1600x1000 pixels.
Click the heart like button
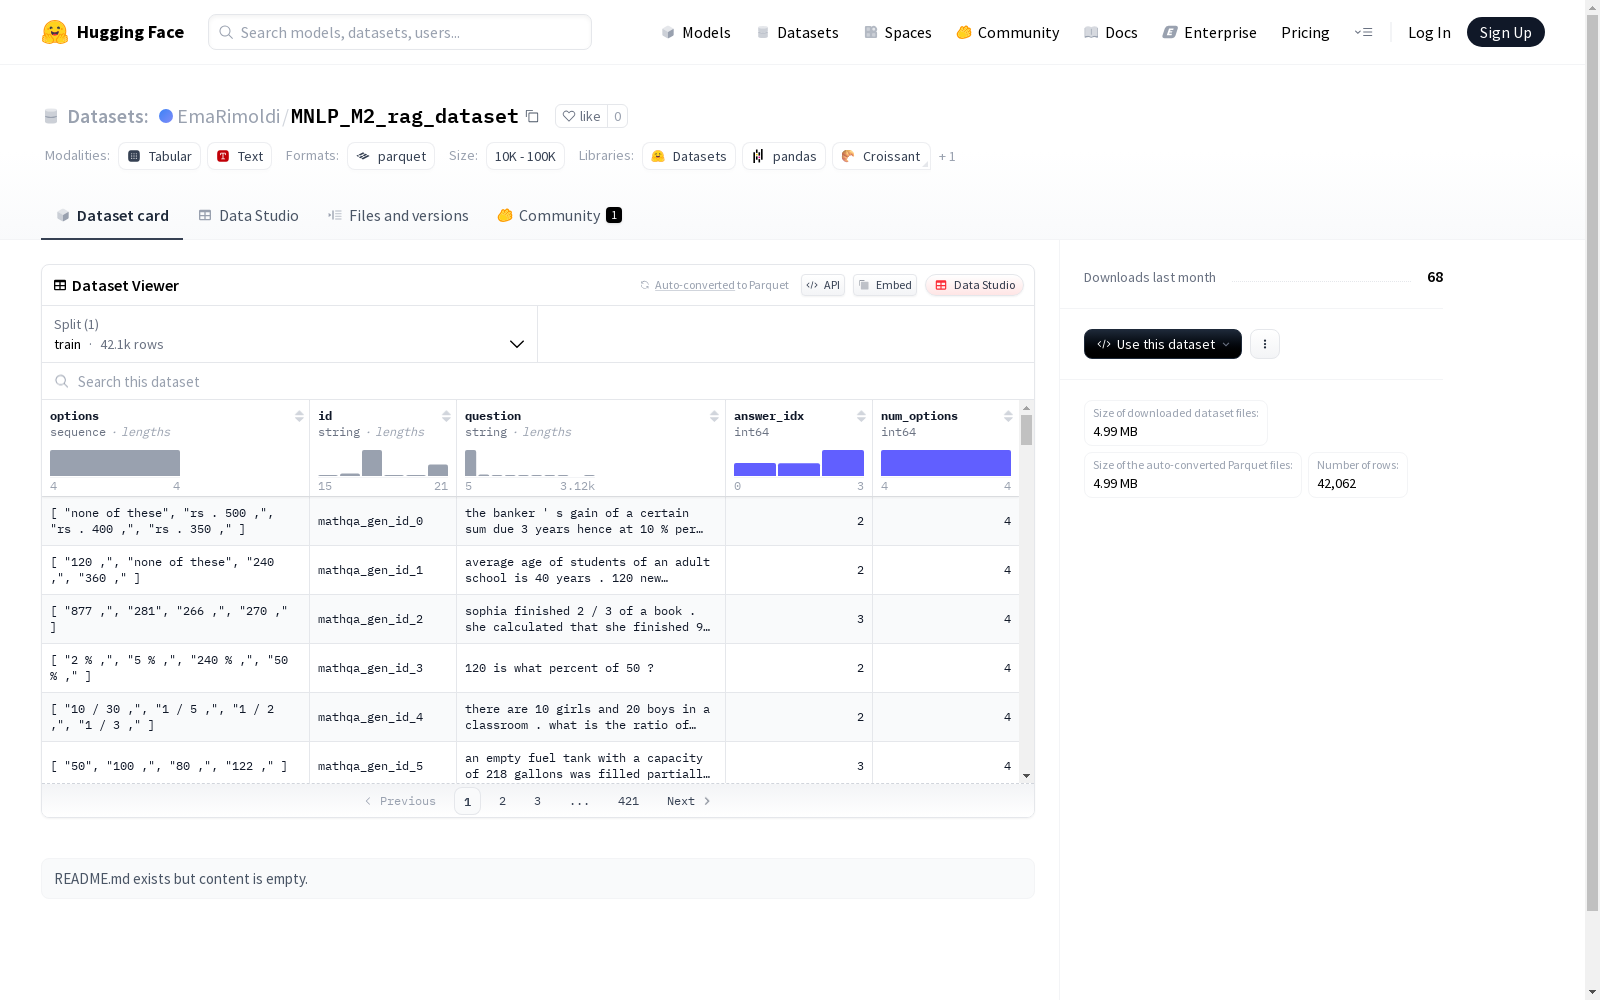[581, 116]
